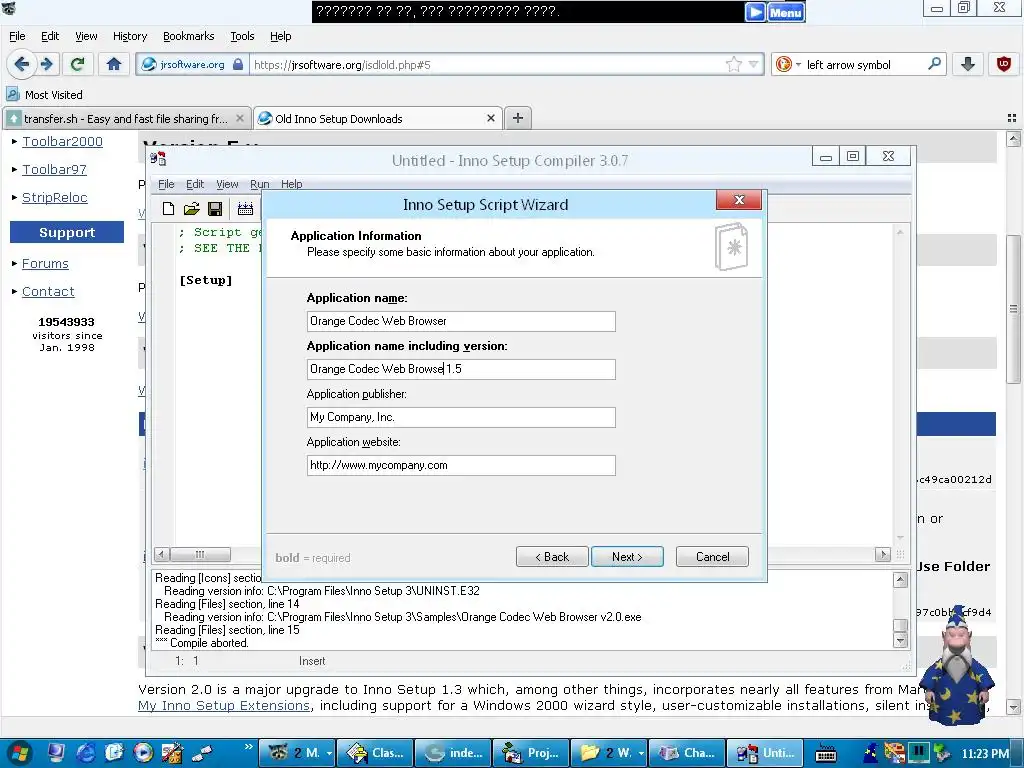1024x768 pixels.
Task: Open the Forums link in the sidebar
Action: point(45,264)
